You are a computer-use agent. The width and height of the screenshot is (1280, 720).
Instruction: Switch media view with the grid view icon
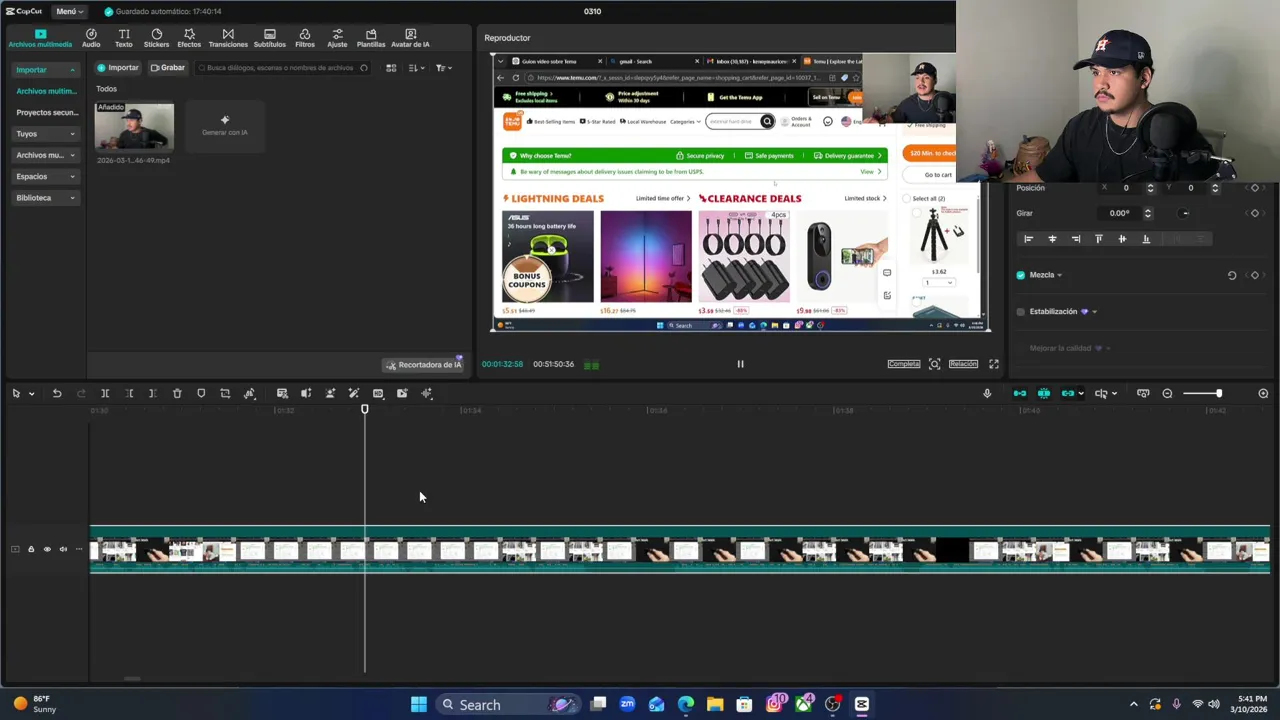pos(391,68)
